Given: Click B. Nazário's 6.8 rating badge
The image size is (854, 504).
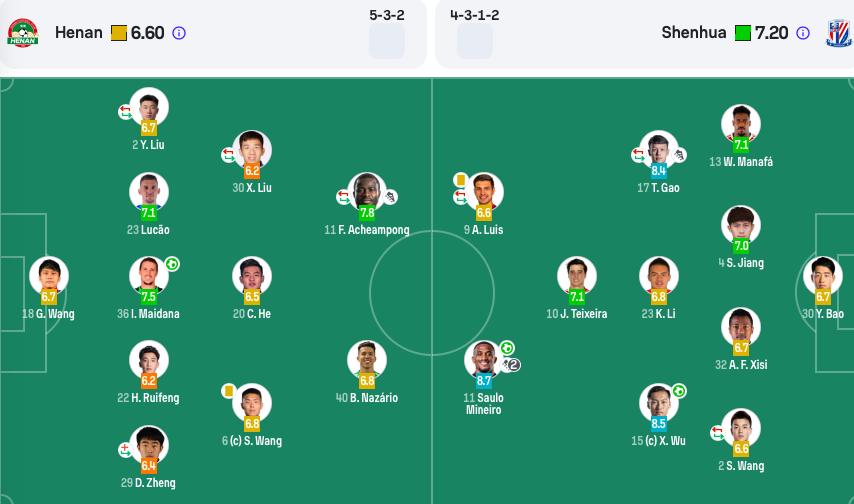Looking at the screenshot, I should pyautogui.click(x=367, y=381).
